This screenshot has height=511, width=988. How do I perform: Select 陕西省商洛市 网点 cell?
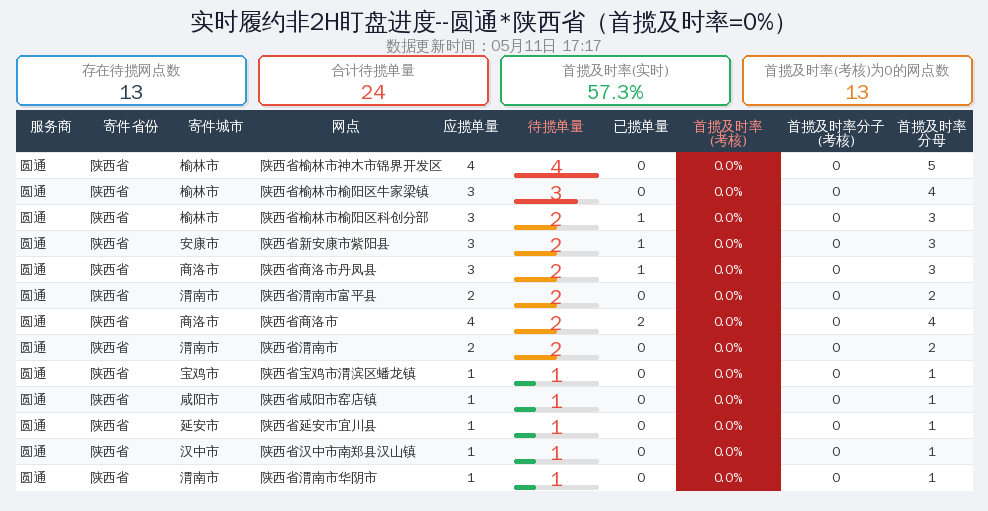click(299, 321)
